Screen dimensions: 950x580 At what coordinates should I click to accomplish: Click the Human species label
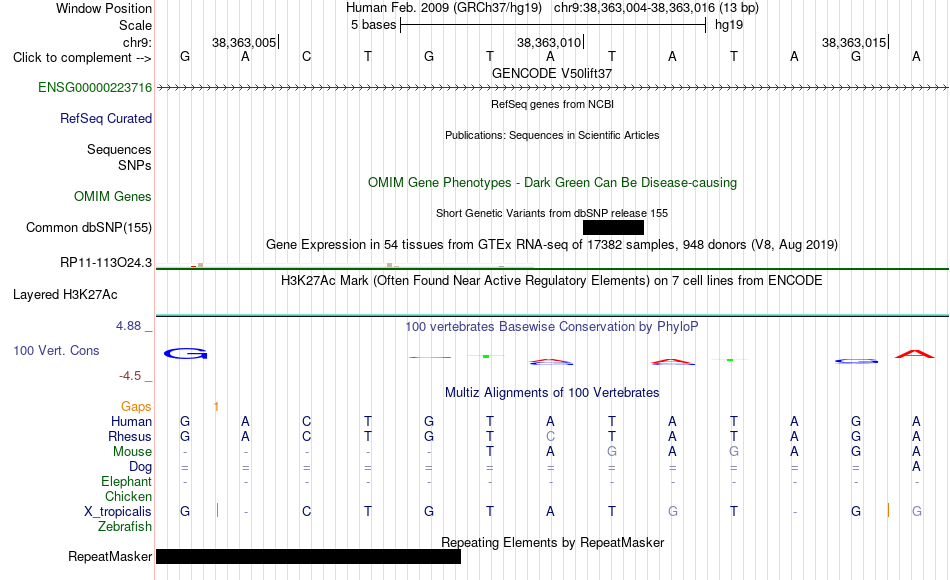coord(131,421)
